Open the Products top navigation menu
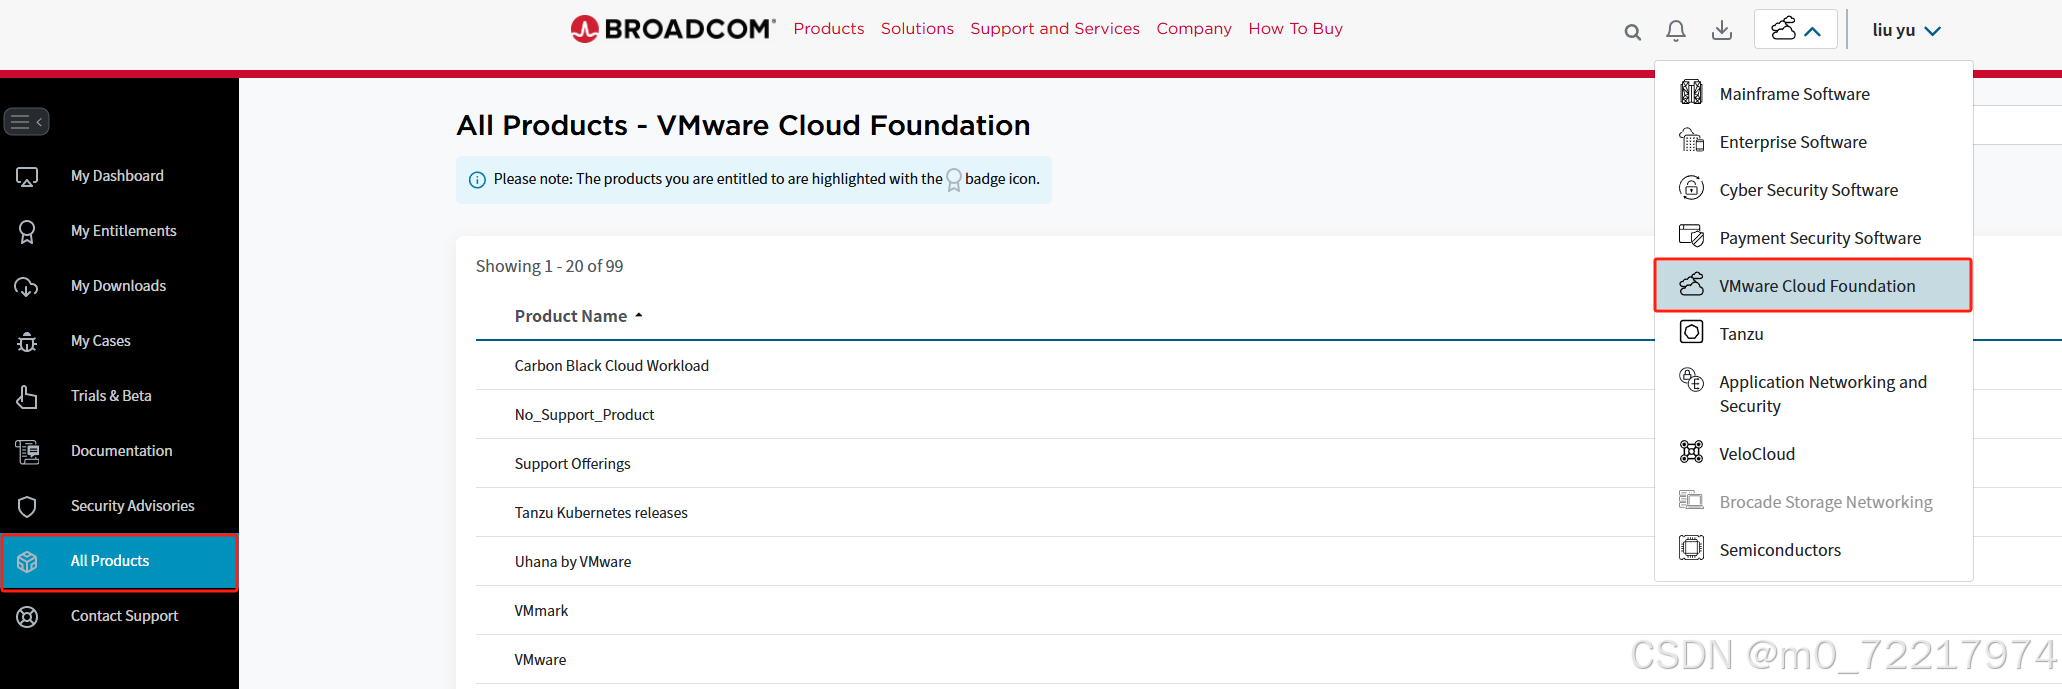The width and height of the screenshot is (2062, 689). [x=828, y=29]
